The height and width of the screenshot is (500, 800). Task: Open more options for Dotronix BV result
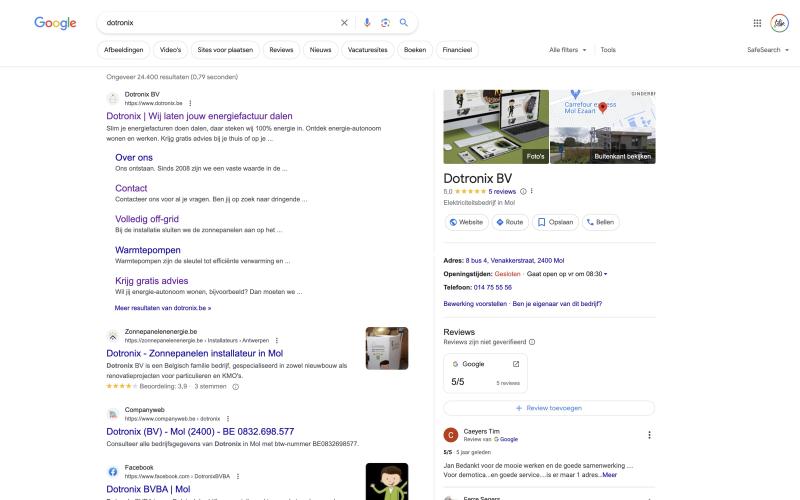tap(190, 103)
